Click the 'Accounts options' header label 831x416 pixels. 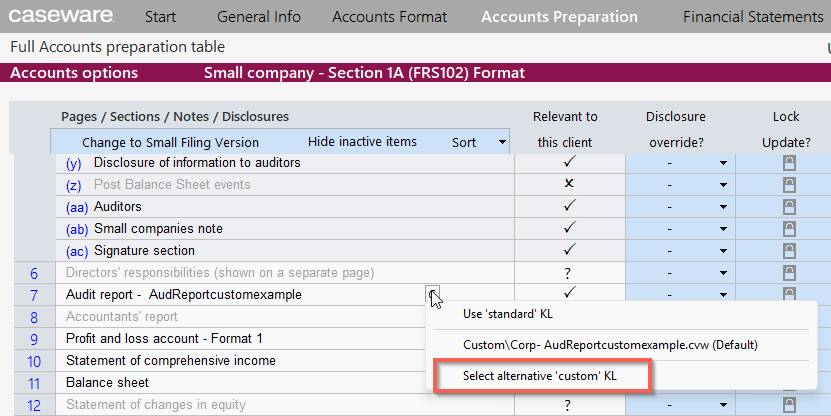74,73
